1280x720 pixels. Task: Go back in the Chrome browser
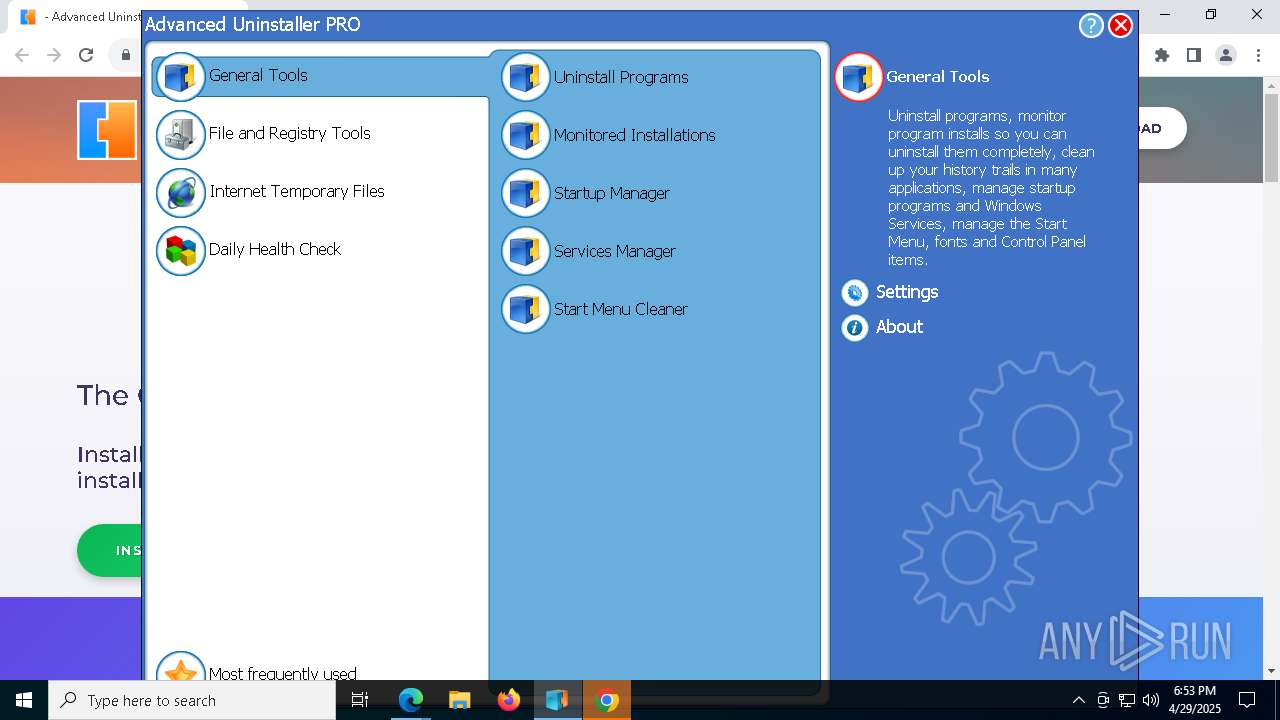22,56
